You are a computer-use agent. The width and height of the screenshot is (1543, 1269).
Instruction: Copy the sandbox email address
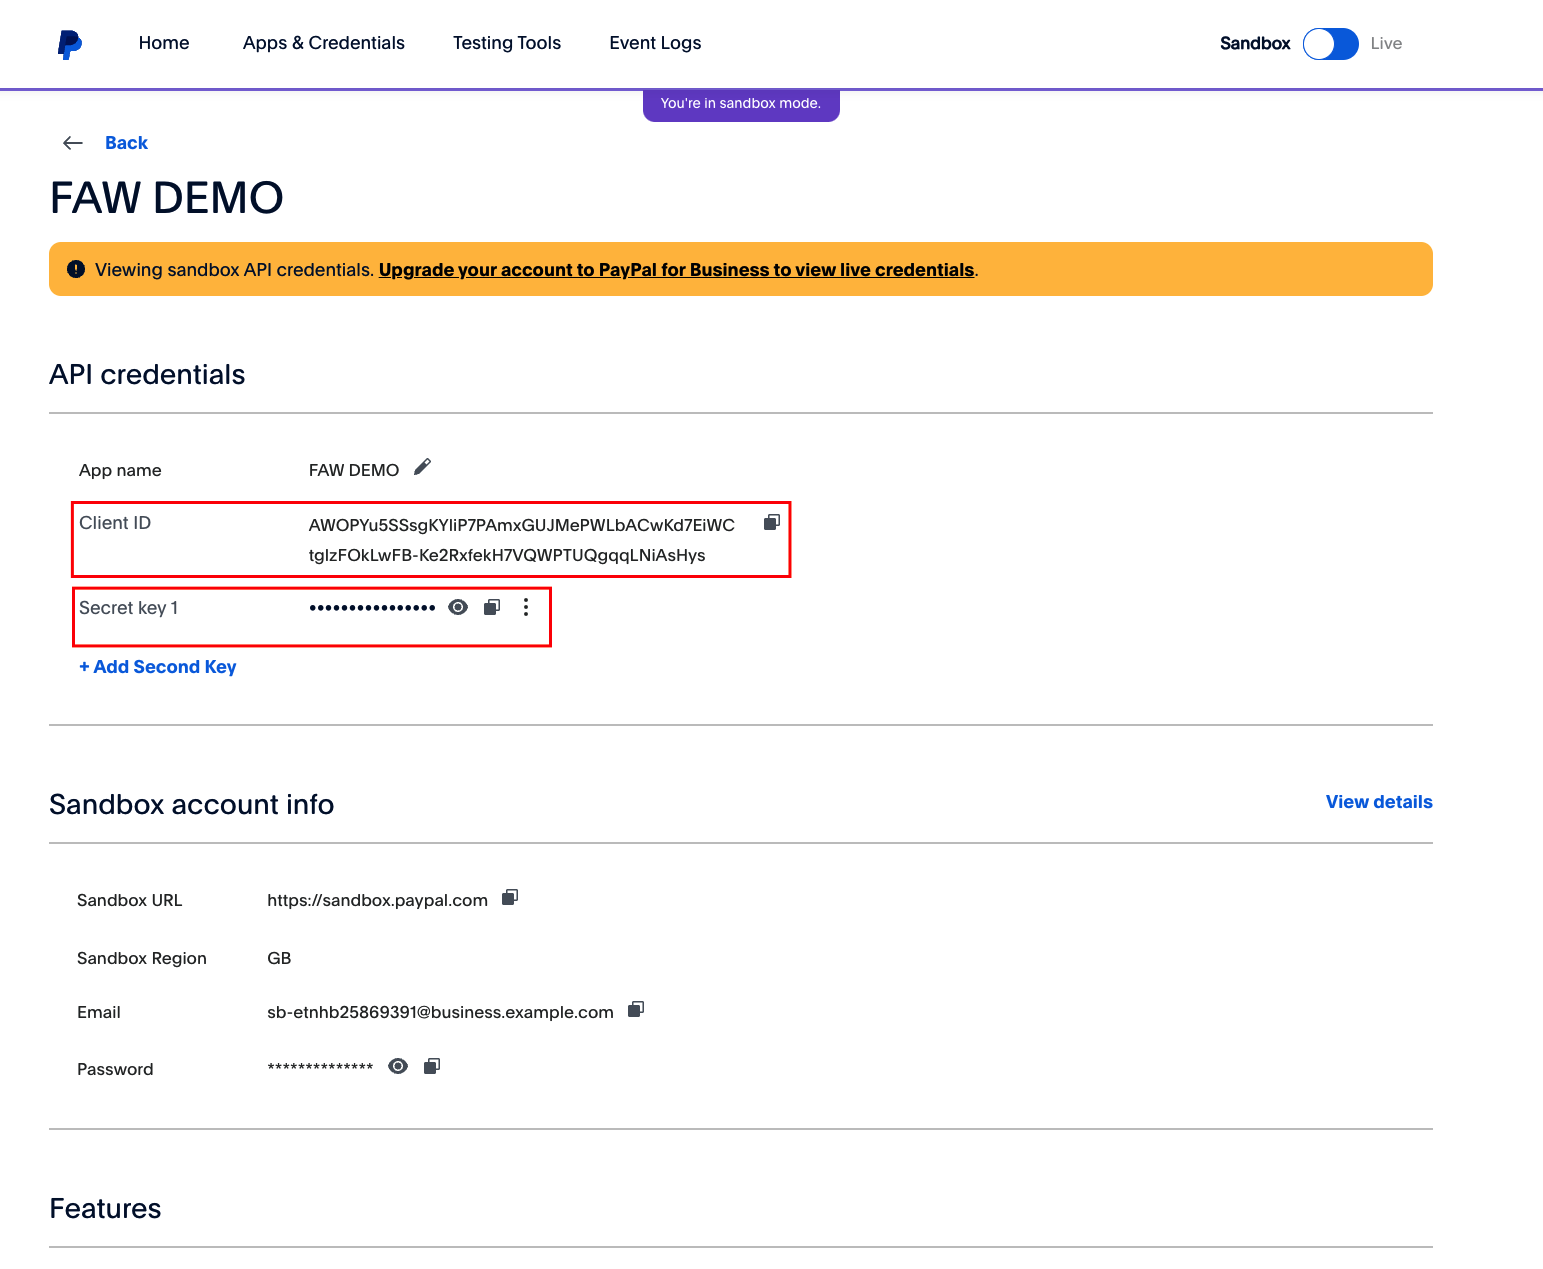636,1009
